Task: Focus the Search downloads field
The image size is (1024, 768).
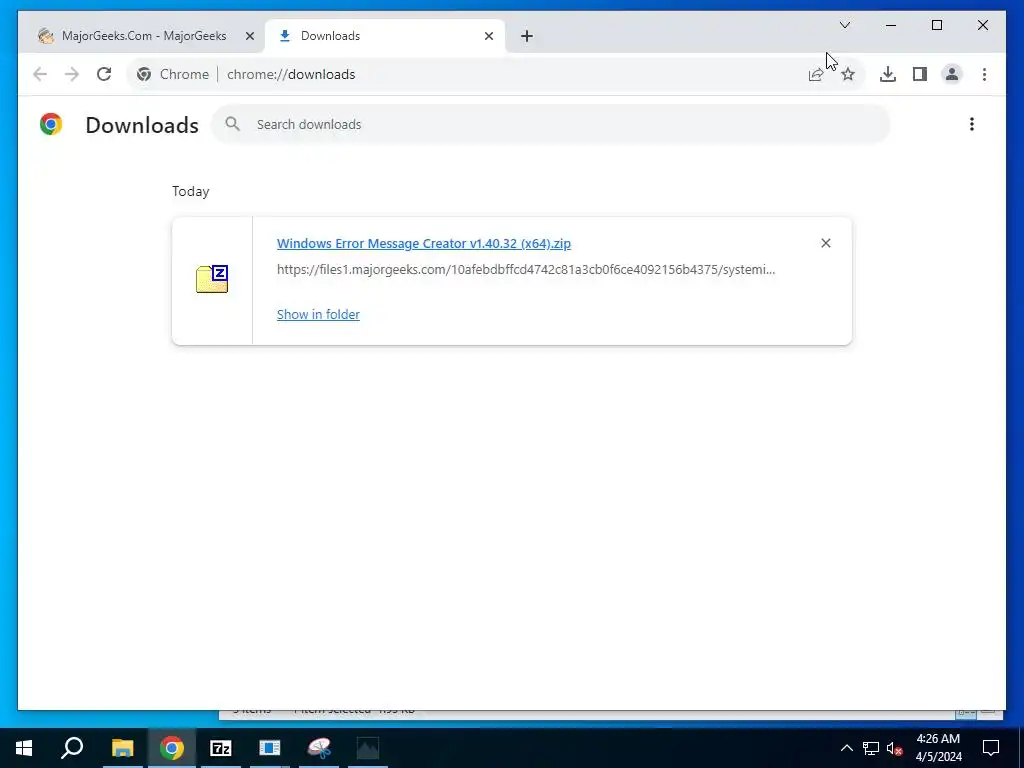Action: 551,124
